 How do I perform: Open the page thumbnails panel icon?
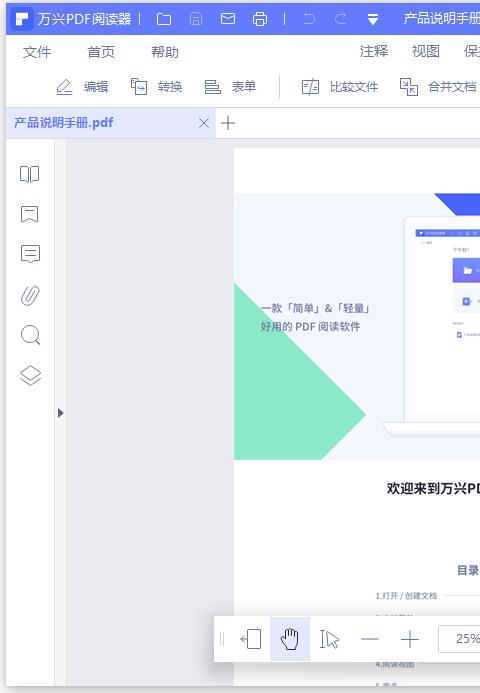point(30,174)
